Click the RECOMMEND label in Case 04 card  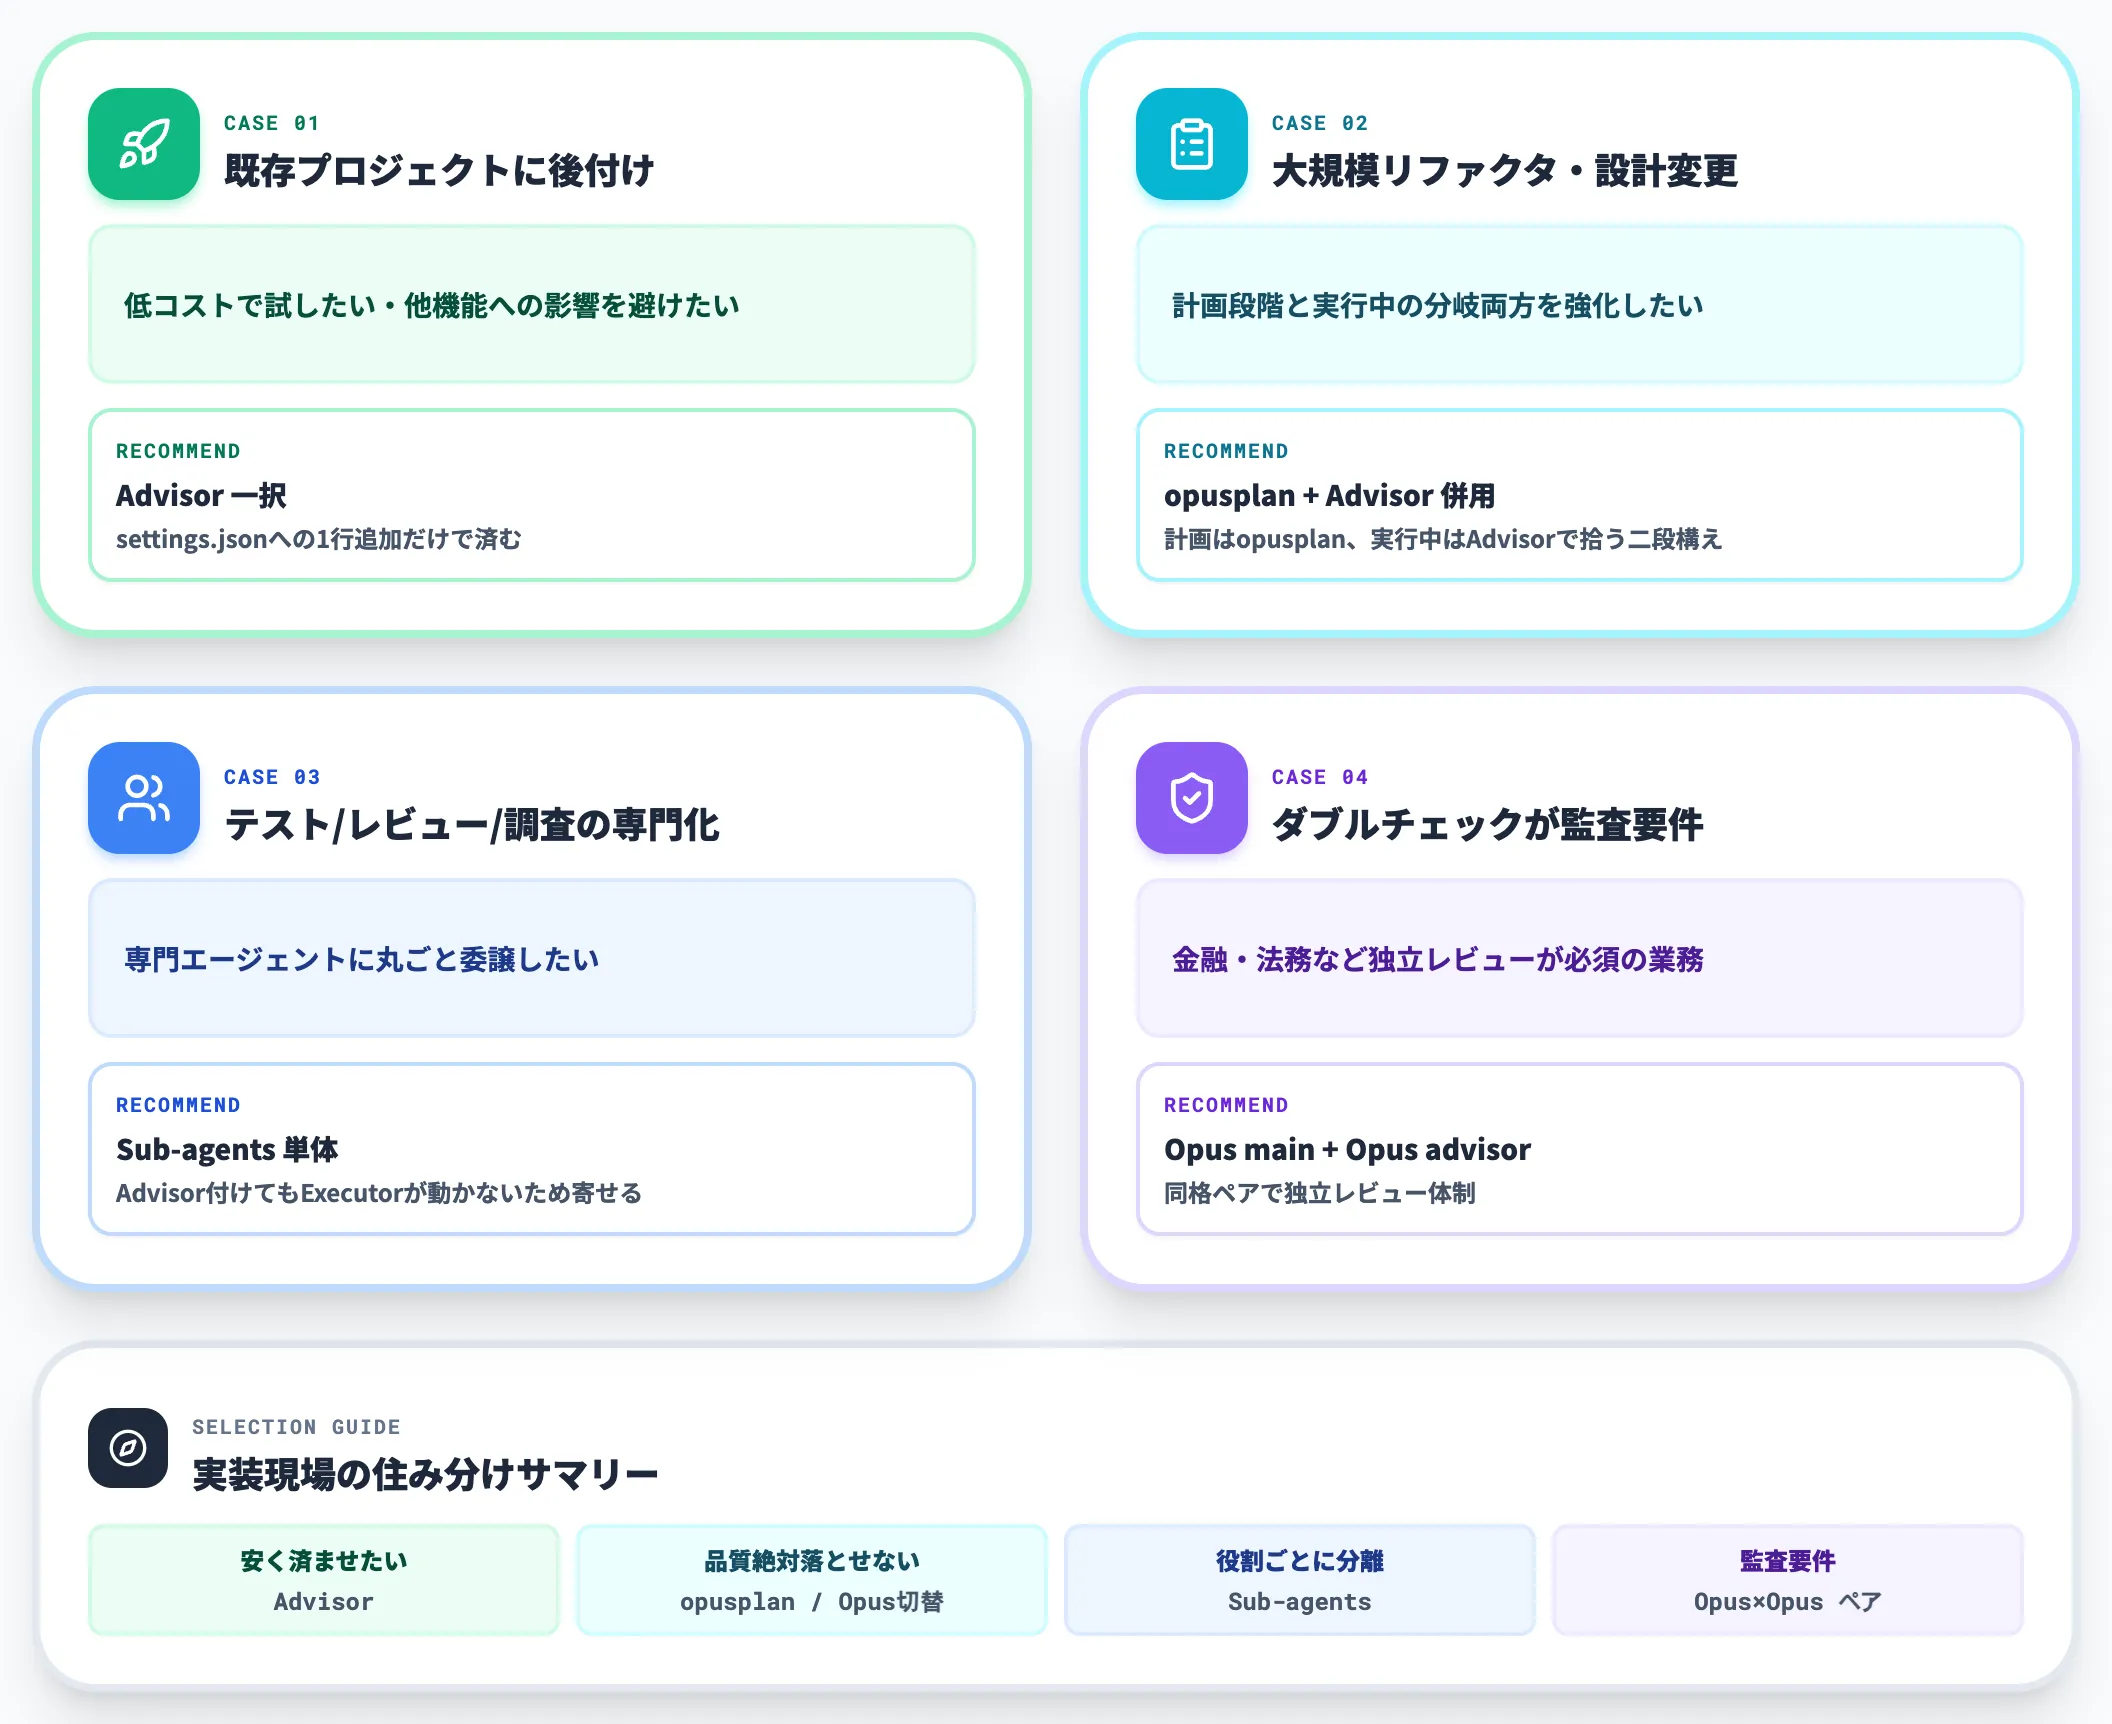pos(1226,1105)
